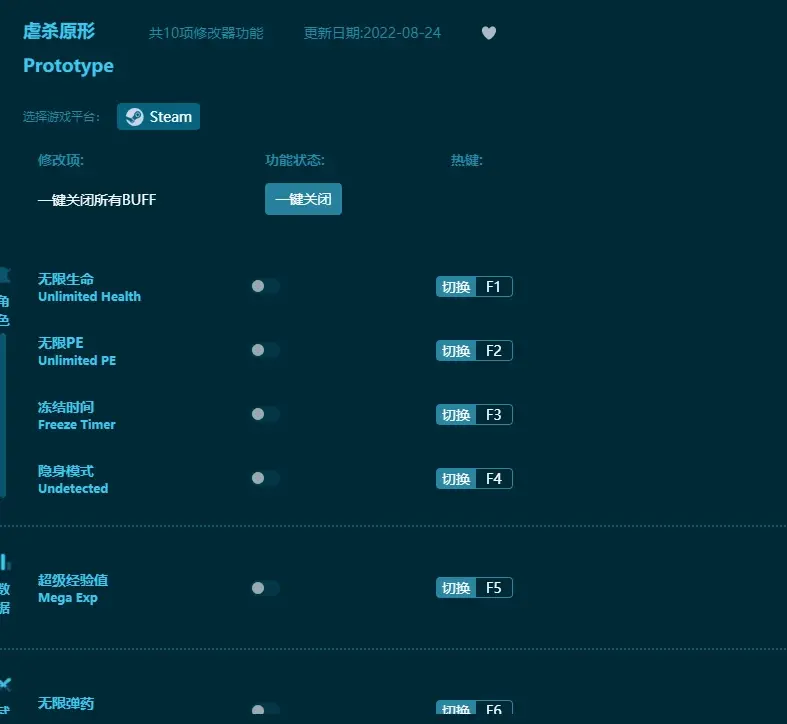Click the Prototype English title

point(68,66)
